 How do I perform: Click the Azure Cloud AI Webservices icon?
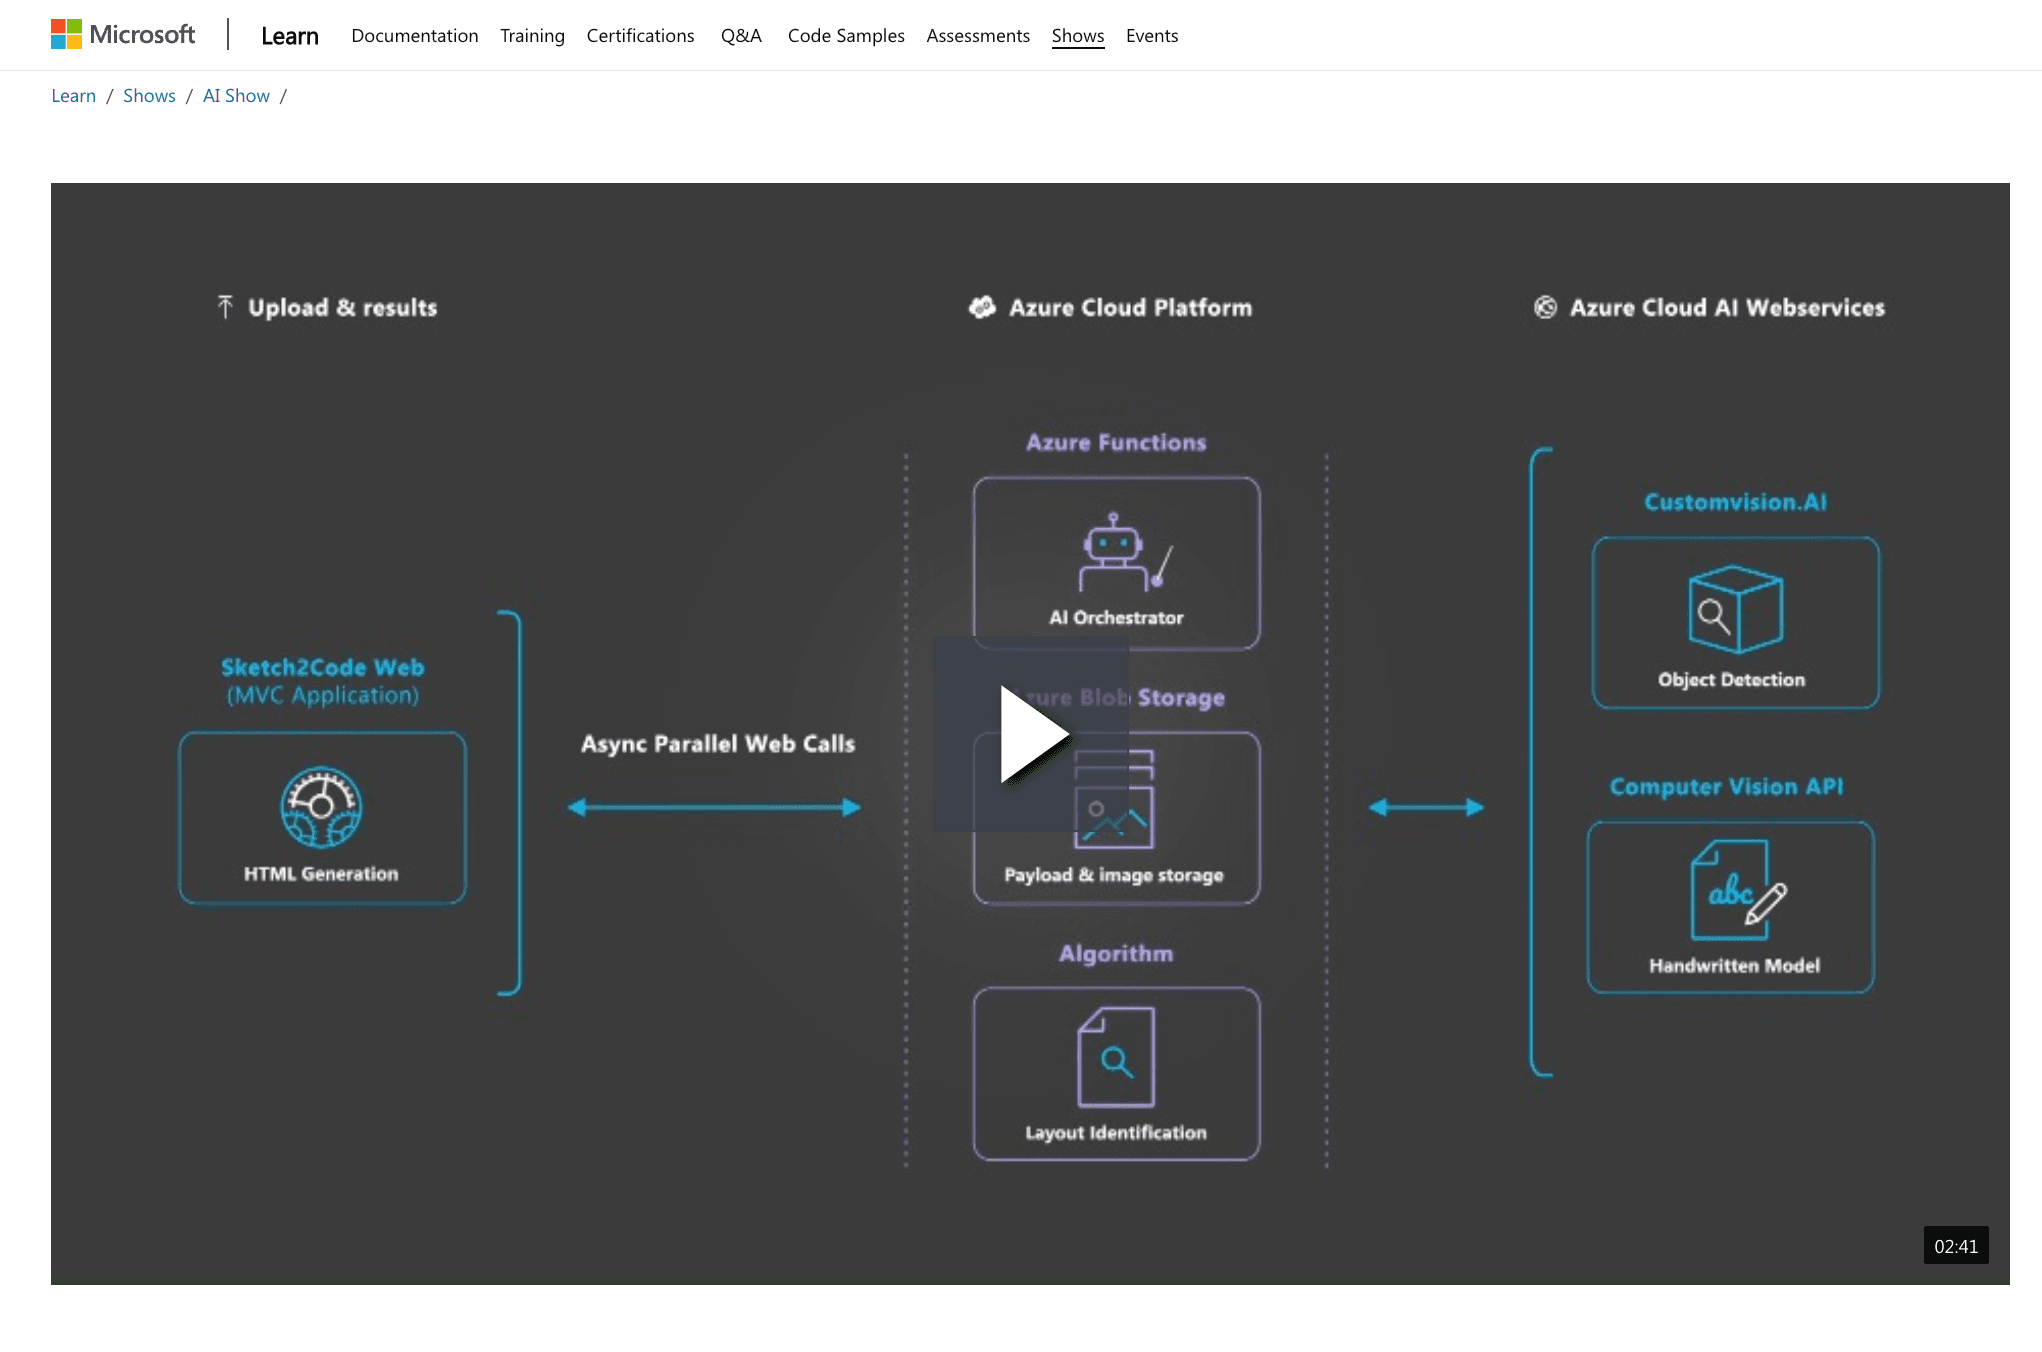pos(1545,307)
